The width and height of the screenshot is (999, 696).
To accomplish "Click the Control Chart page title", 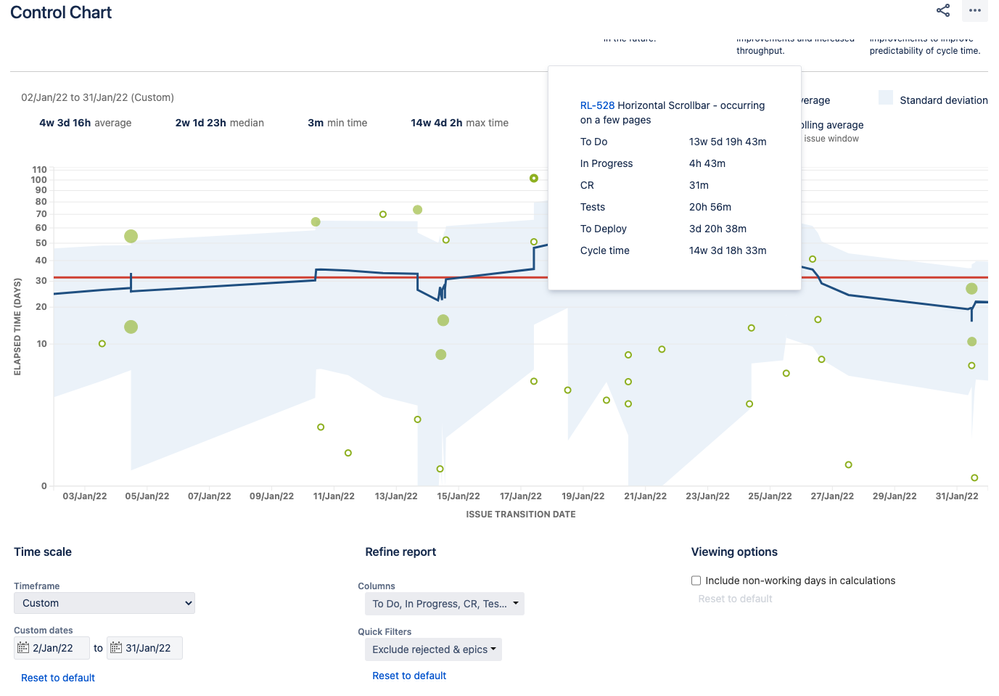I will point(61,12).
